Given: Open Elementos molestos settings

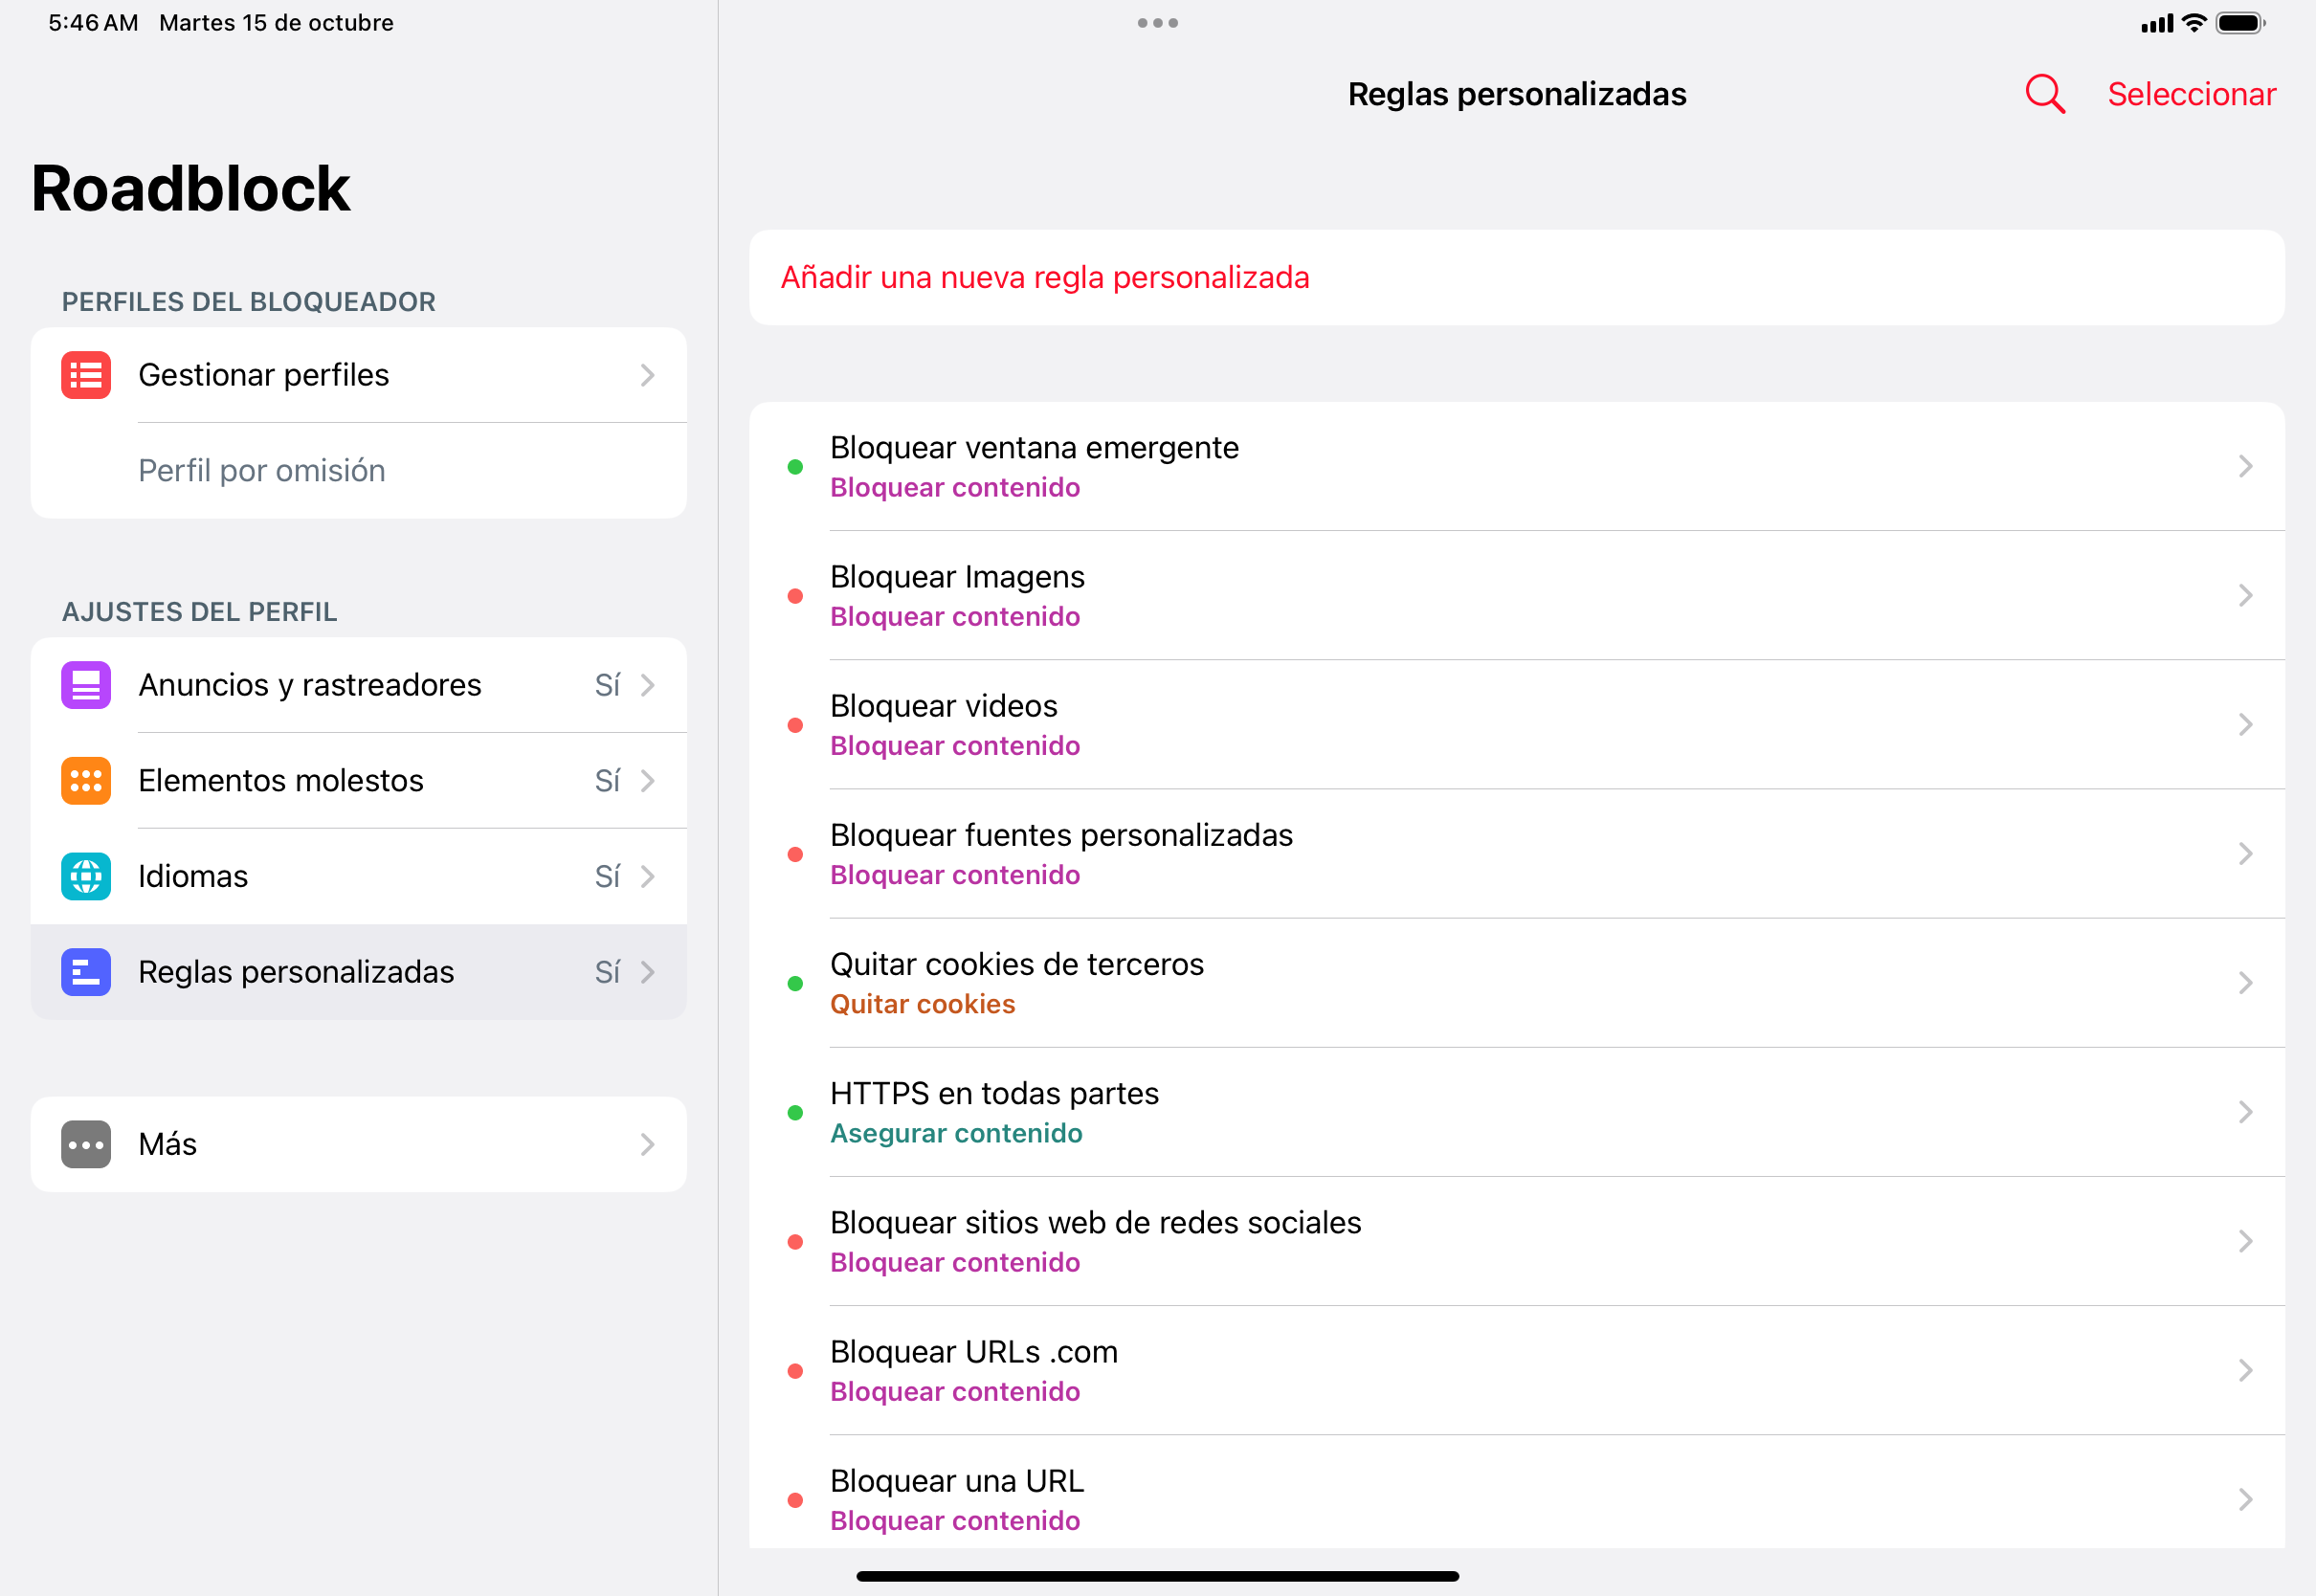Looking at the screenshot, I should [358, 780].
